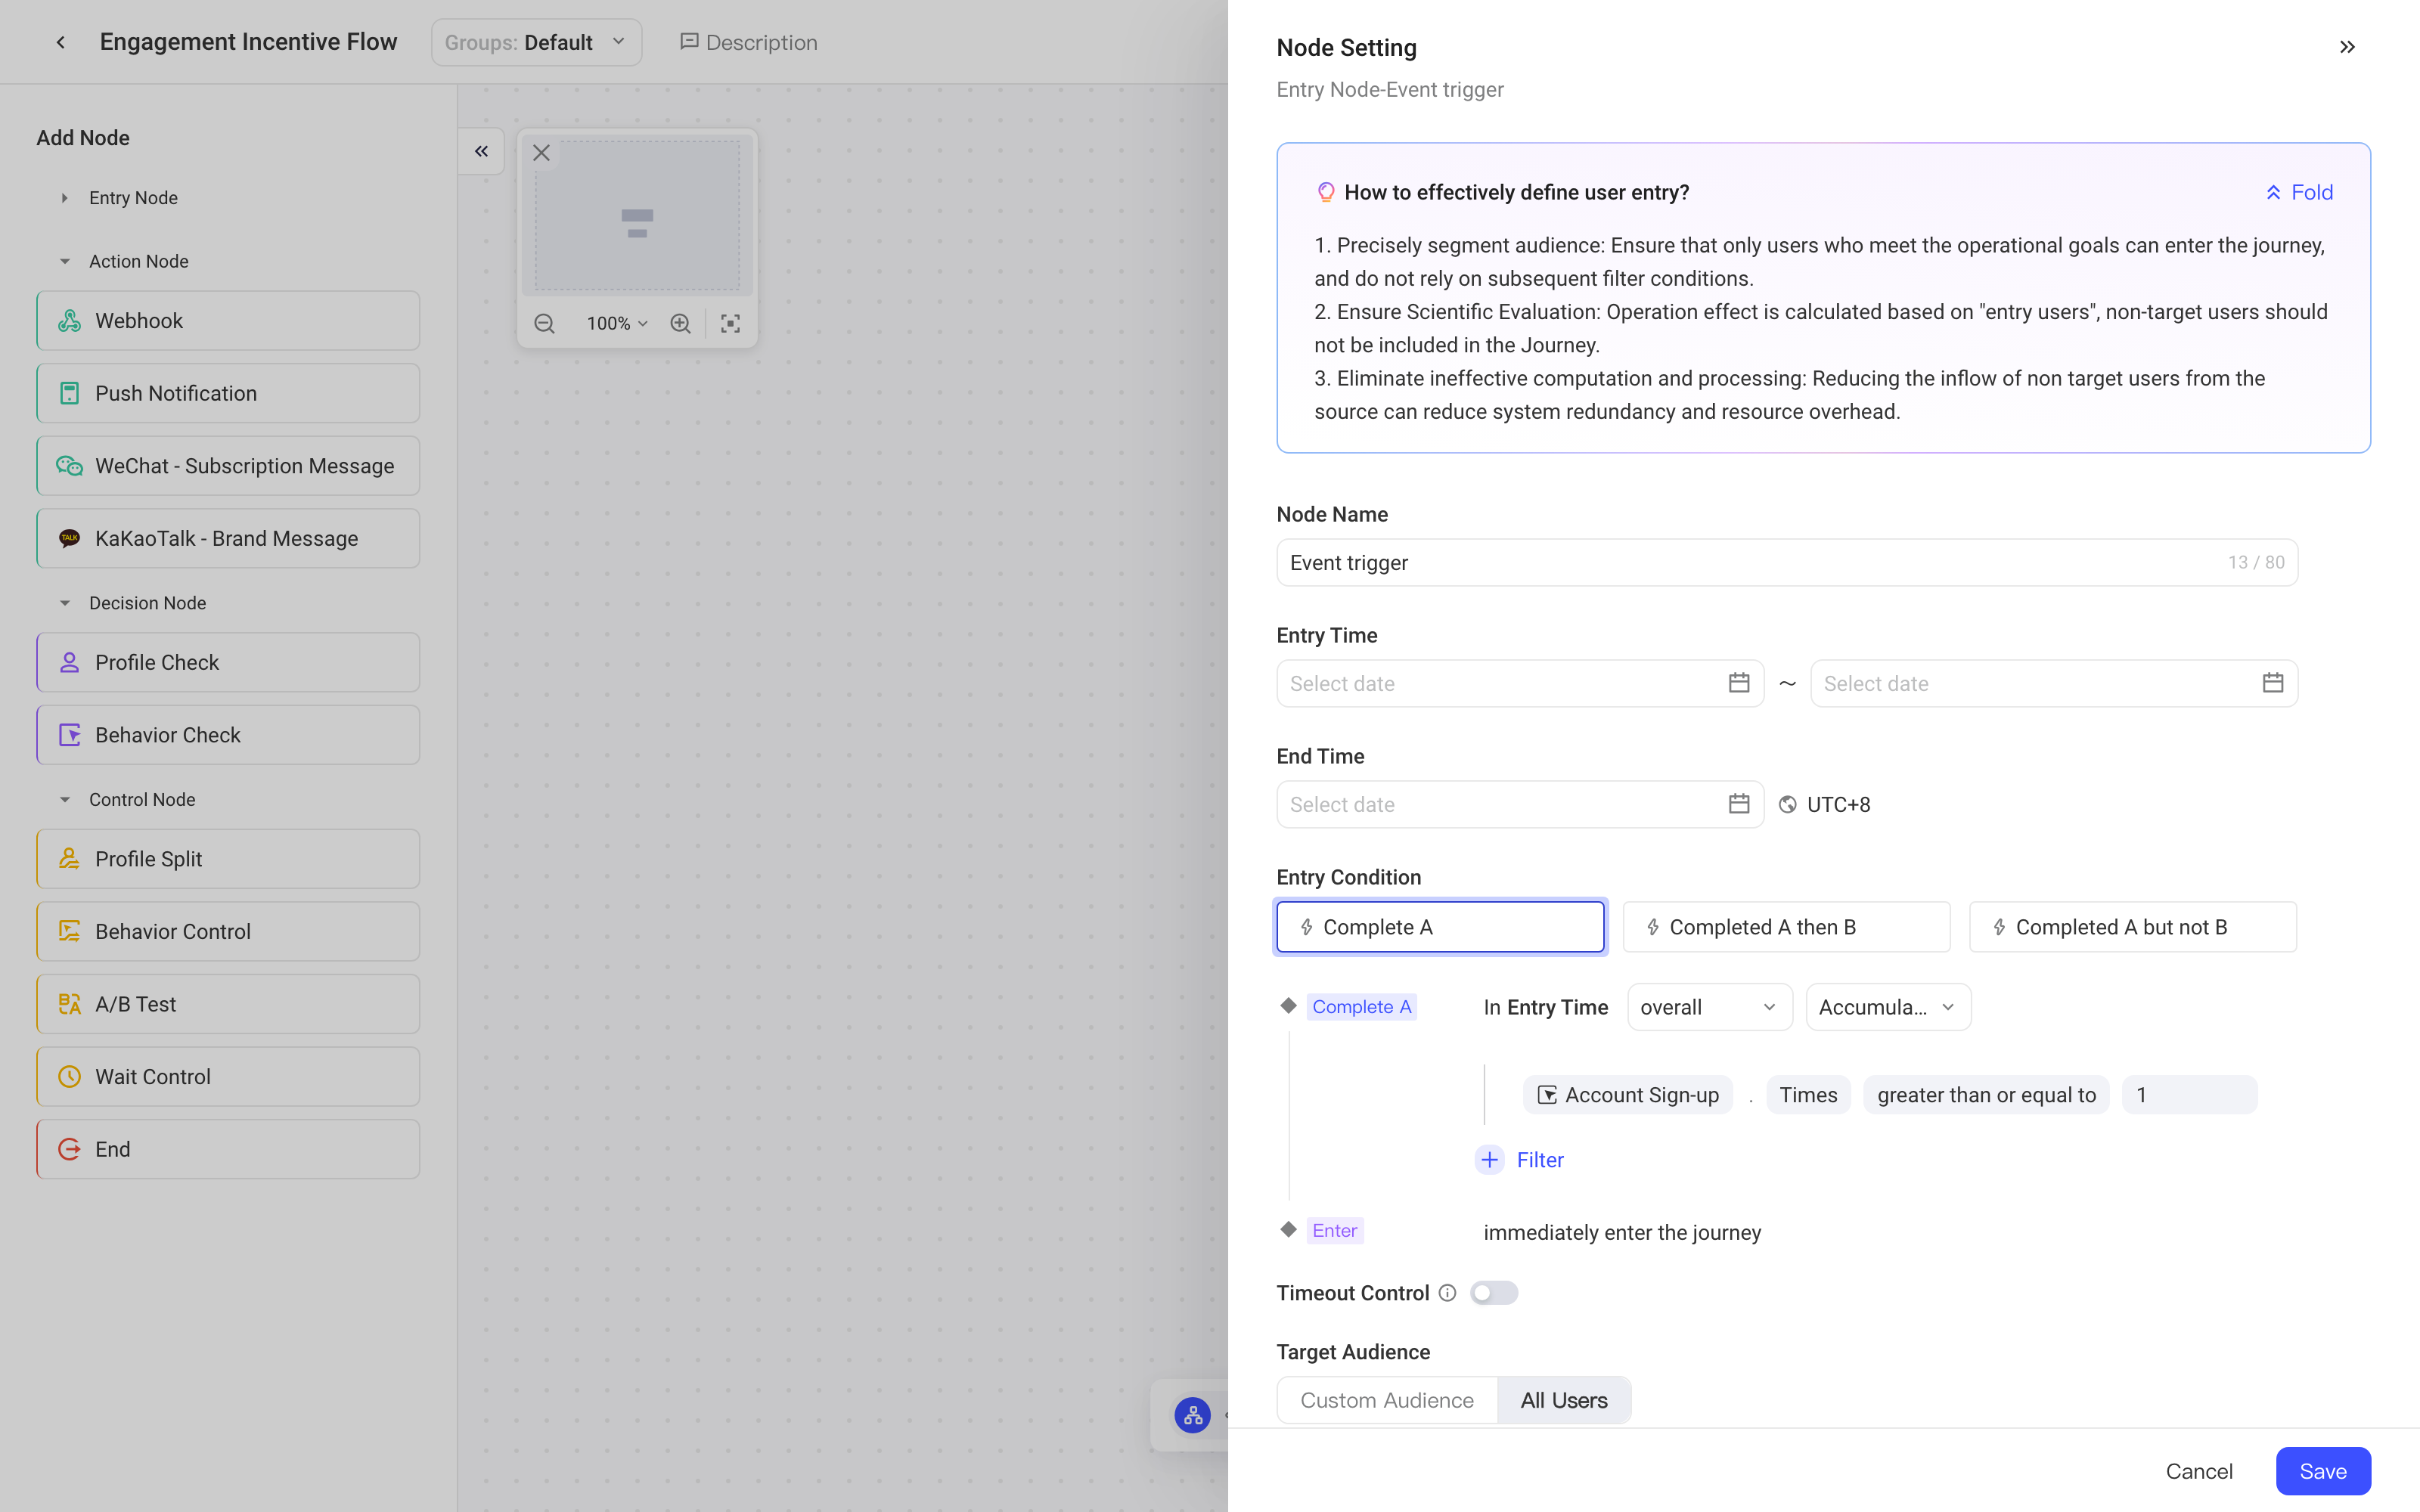Choose Completed A but not B condition
Viewport: 2420px width, 1512px height.
(2133, 927)
